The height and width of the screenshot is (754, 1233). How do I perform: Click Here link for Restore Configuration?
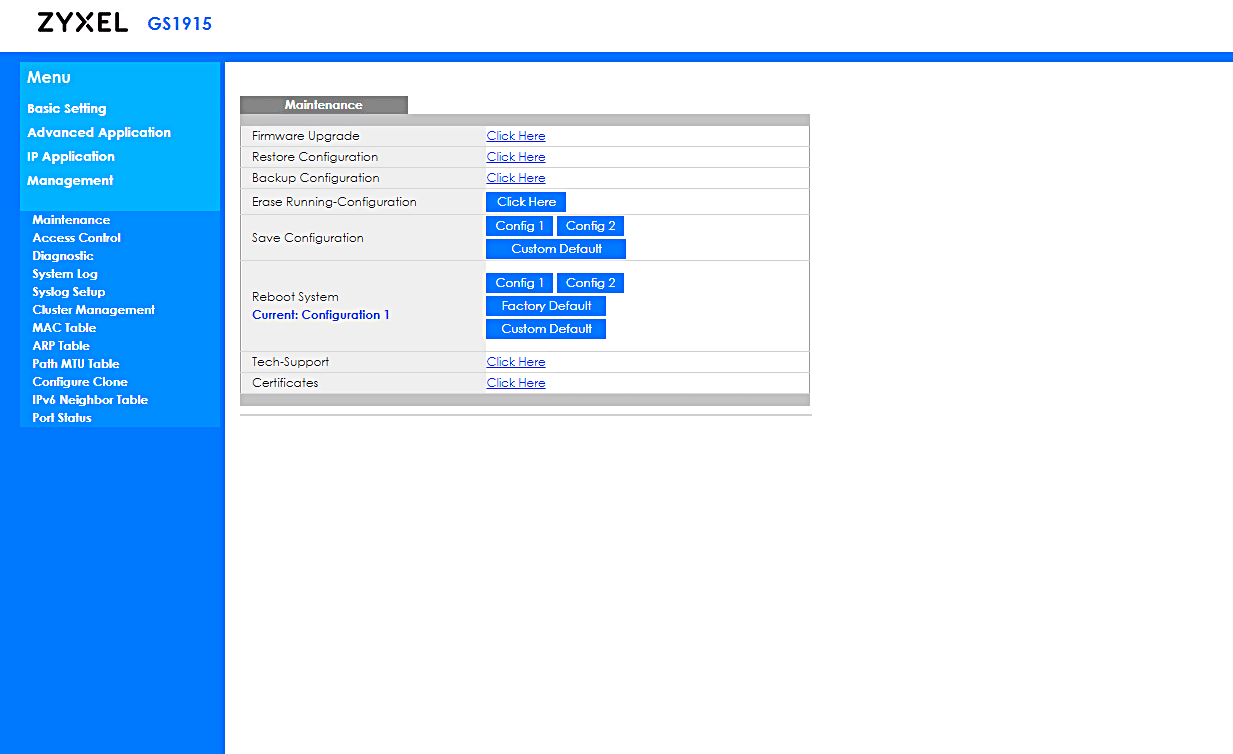(x=516, y=157)
